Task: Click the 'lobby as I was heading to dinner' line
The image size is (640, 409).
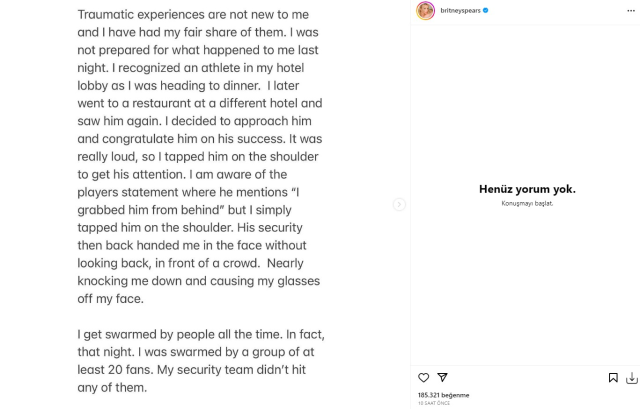Action: click(188, 86)
